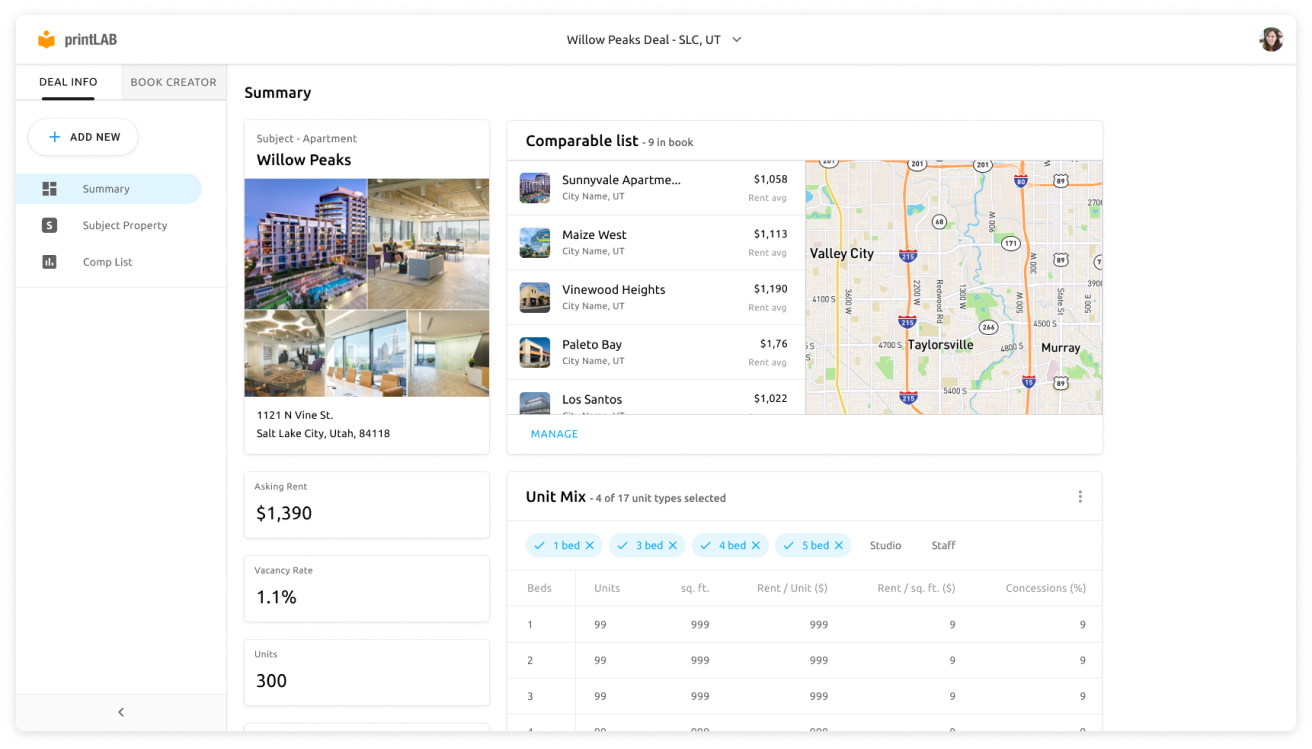This screenshot has width=1312, height=749.
Task: Select the Vinewood Heights comparable row
Action: pyautogui.click(x=656, y=298)
